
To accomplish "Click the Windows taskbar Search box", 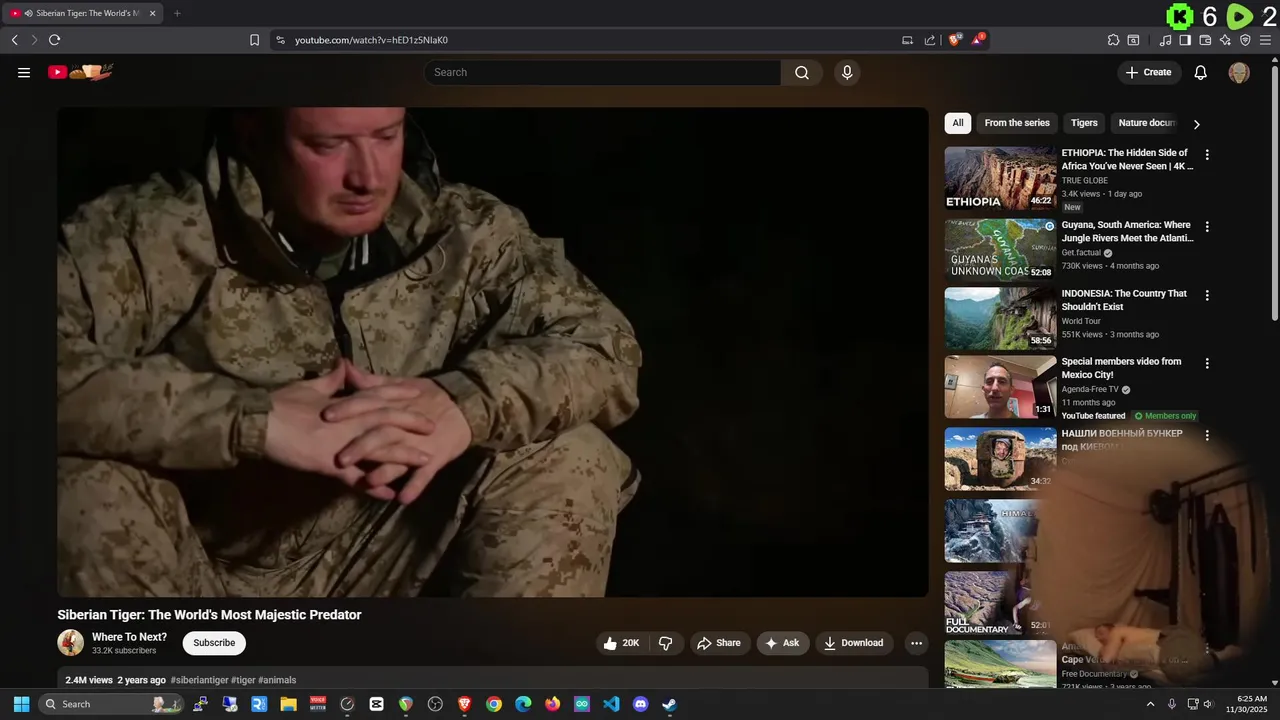I will coord(111,704).
